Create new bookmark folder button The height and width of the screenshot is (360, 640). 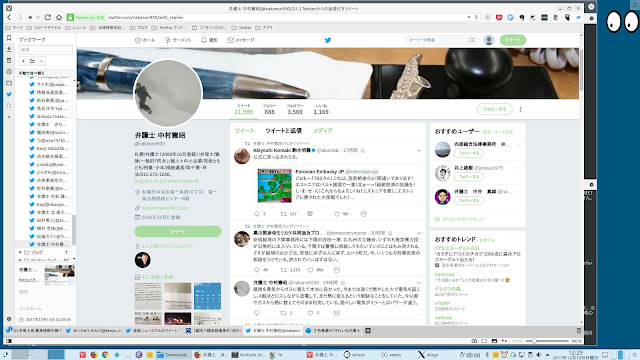point(32,61)
